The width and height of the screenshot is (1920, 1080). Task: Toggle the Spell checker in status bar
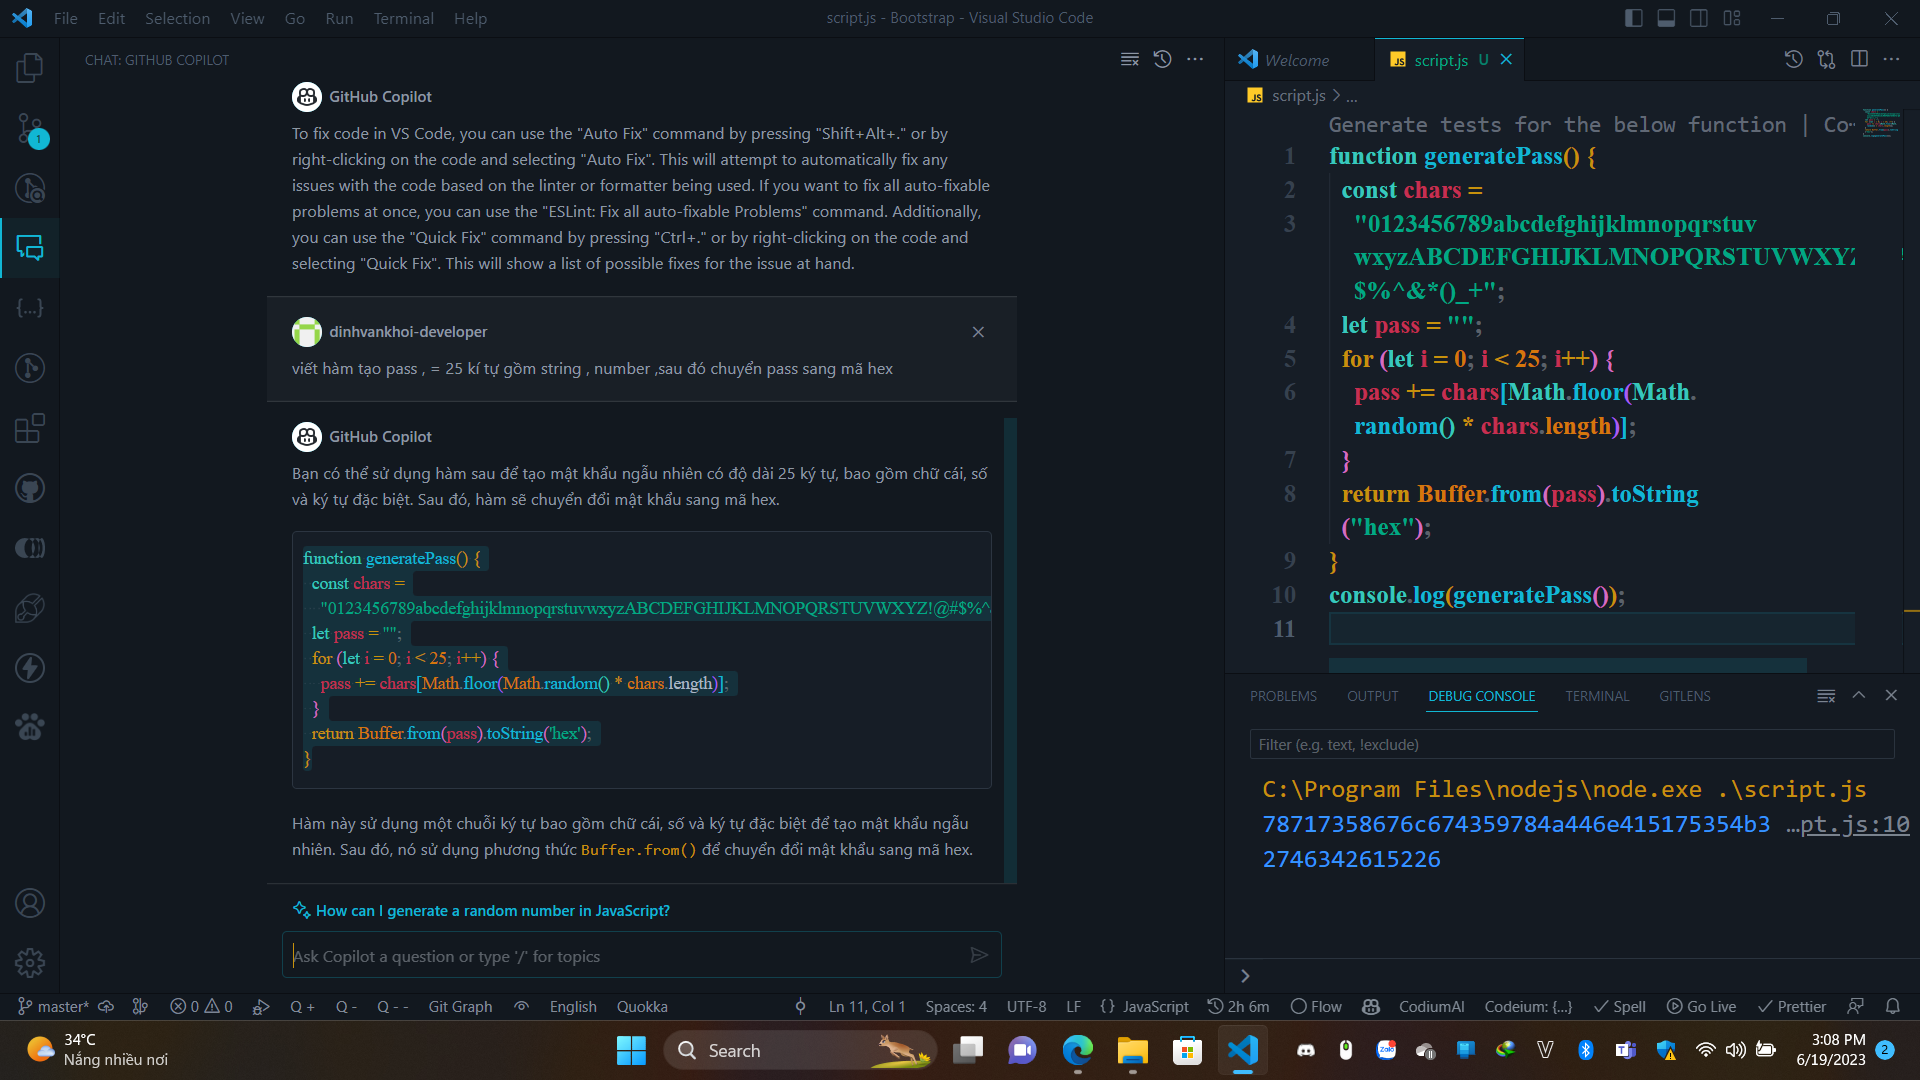point(1619,1007)
